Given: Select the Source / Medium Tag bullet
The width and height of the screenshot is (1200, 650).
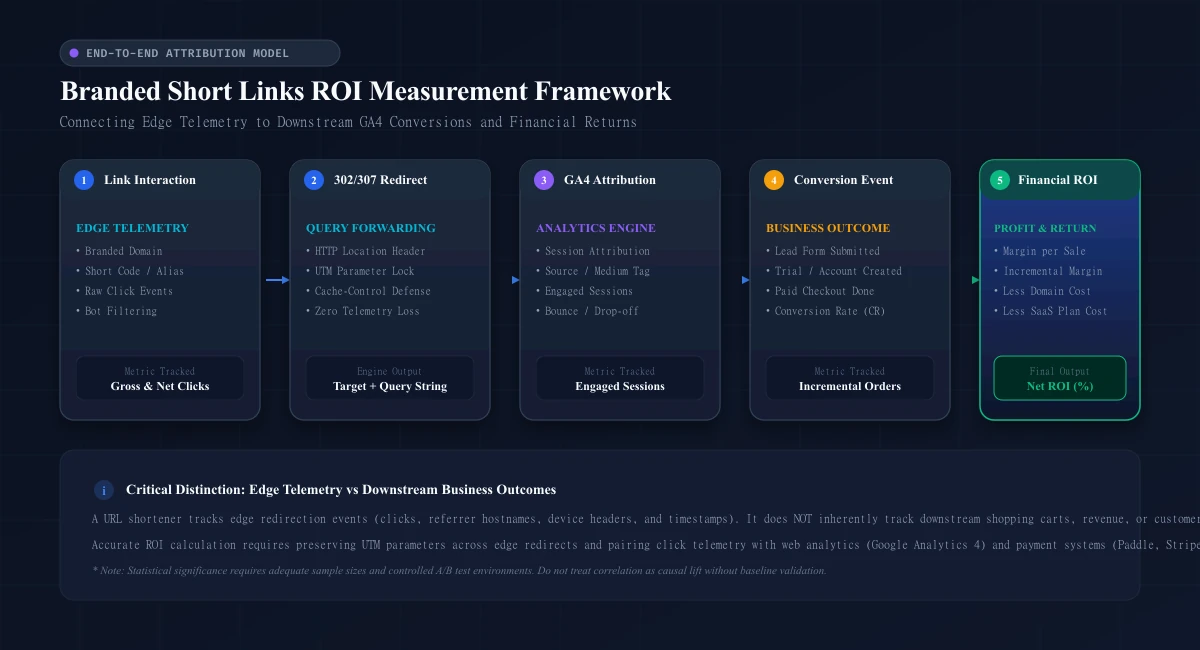Looking at the screenshot, I should 593,271.
